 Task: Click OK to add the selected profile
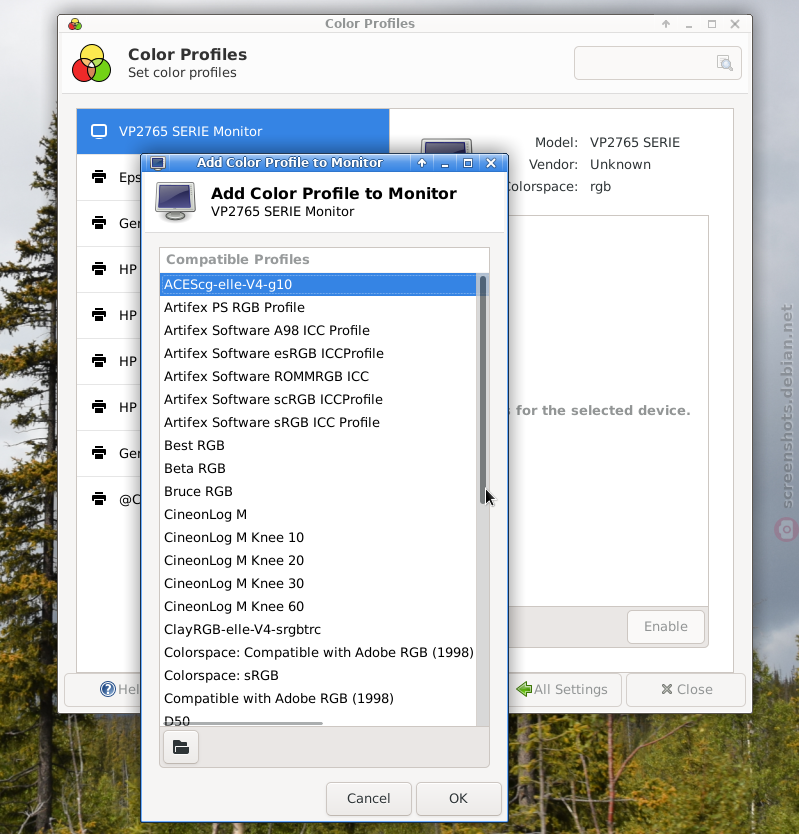click(459, 798)
